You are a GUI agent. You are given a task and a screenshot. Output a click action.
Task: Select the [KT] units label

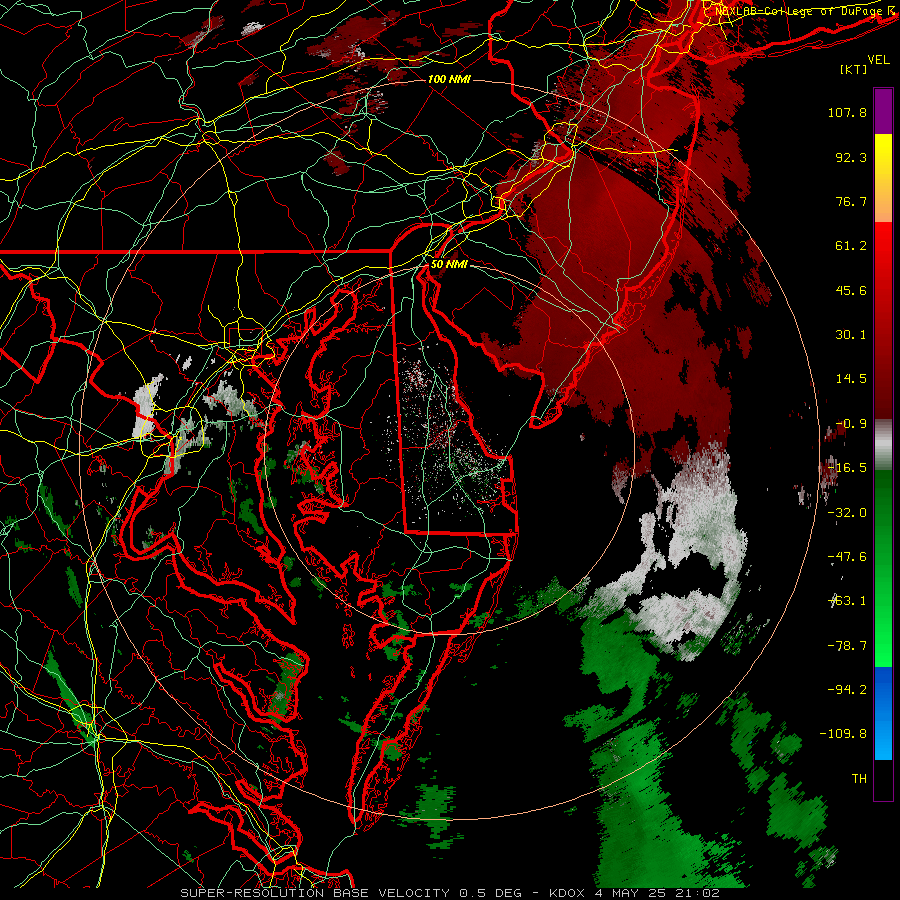click(x=854, y=69)
